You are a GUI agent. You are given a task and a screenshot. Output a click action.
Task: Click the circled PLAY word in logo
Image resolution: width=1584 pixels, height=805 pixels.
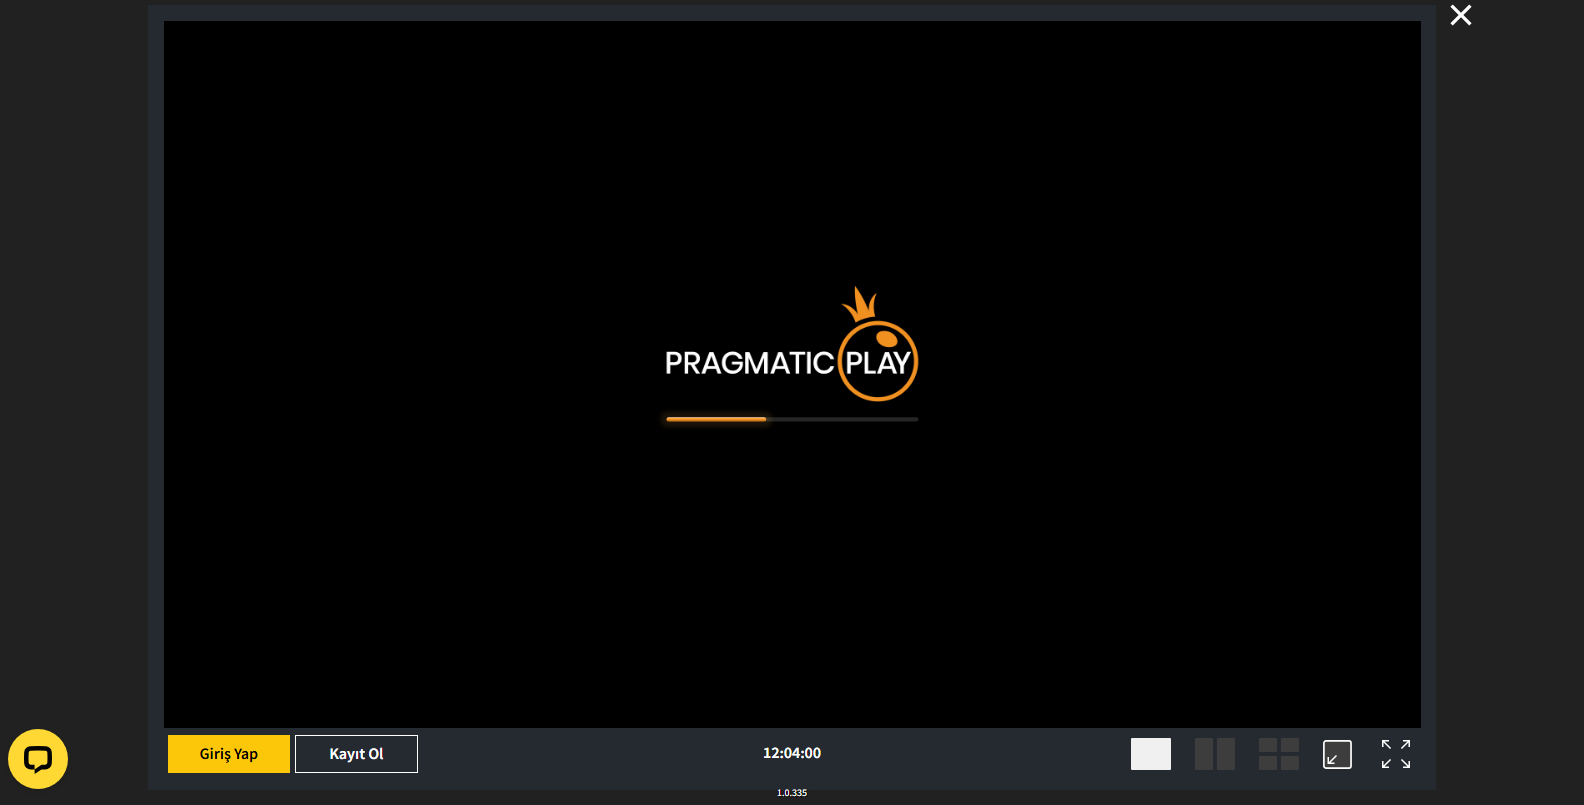tap(877, 364)
